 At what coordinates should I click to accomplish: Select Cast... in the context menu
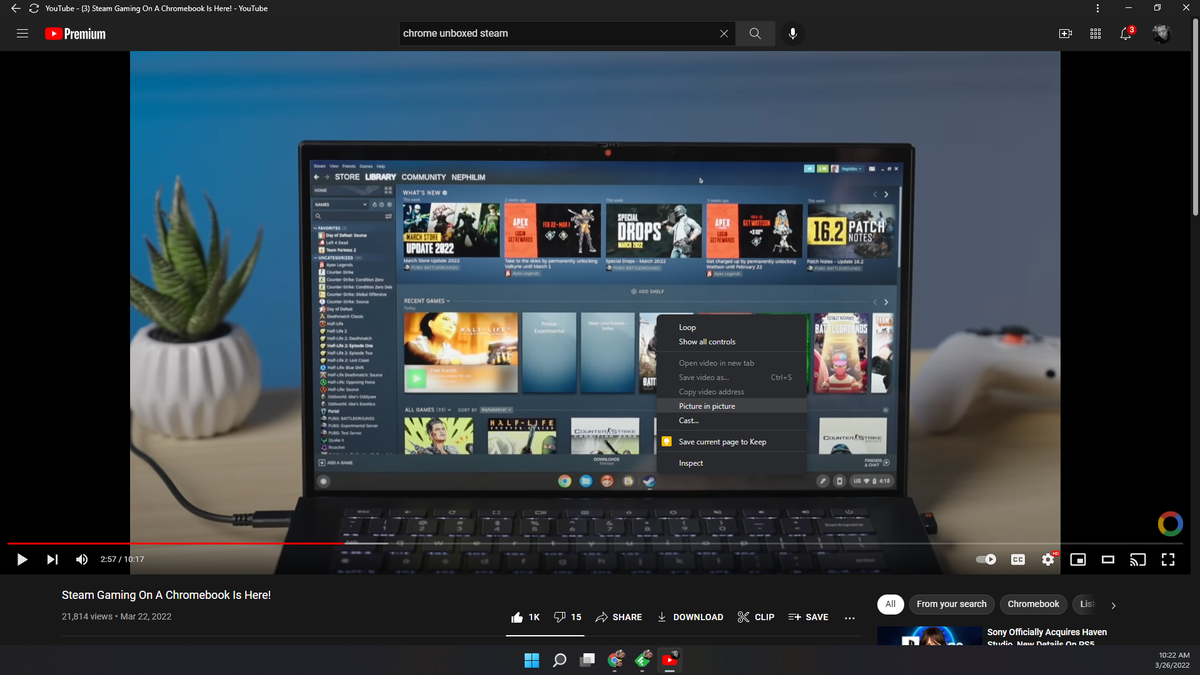(x=731, y=421)
